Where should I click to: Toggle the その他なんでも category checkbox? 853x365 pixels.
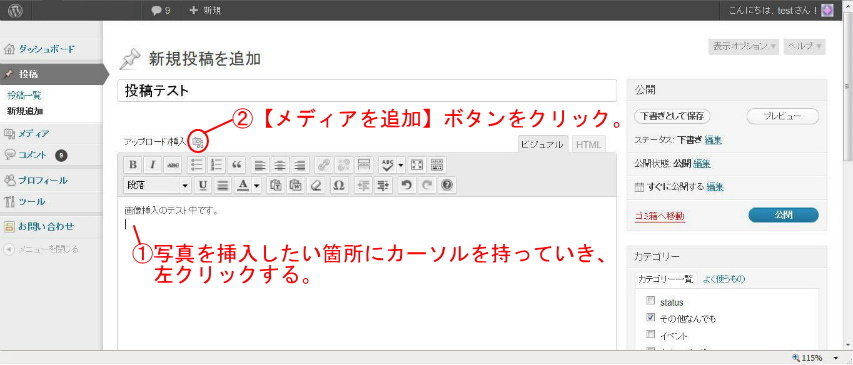650,317
